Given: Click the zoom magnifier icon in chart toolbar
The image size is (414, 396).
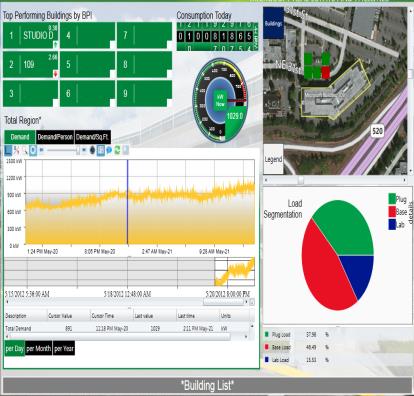Looking at the screenshot, I should click(x=25, y=150).
